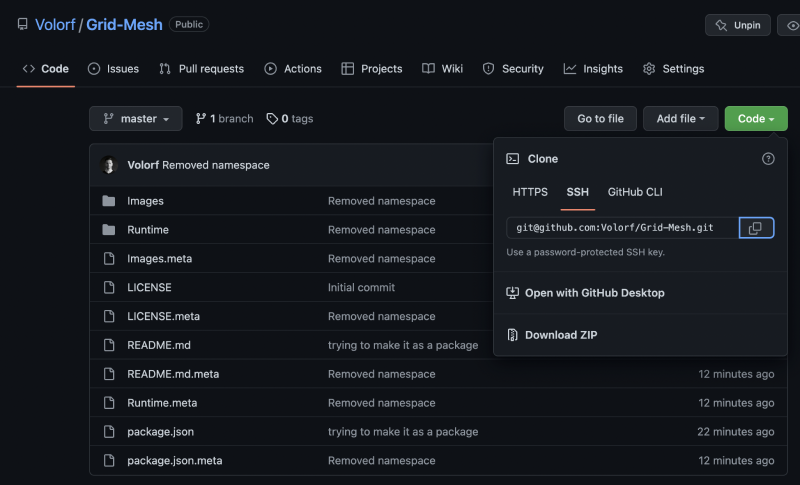Click the branch icon next to 1 branch

click(x=201, y=119)
